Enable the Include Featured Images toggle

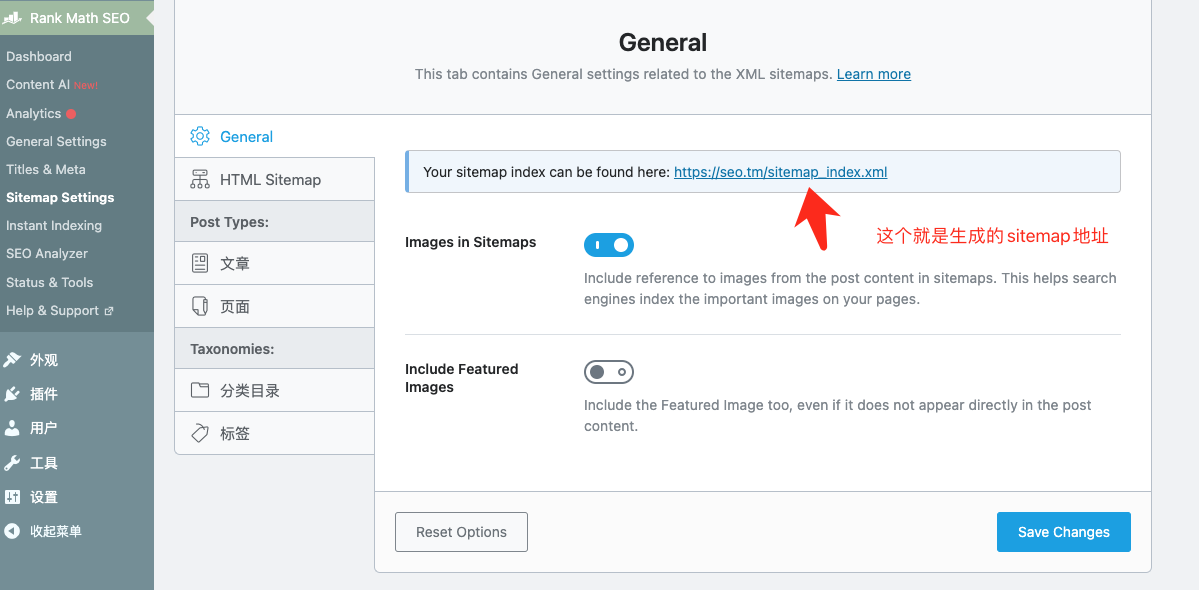(x=608, y=372)
